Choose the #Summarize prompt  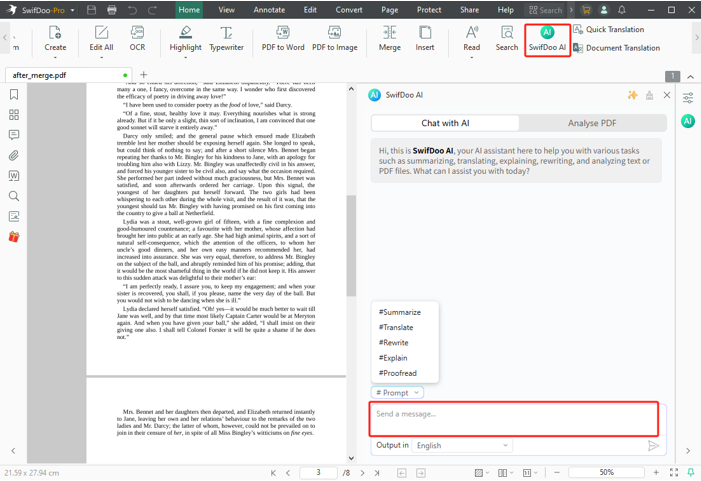click(x=400, y=312)
